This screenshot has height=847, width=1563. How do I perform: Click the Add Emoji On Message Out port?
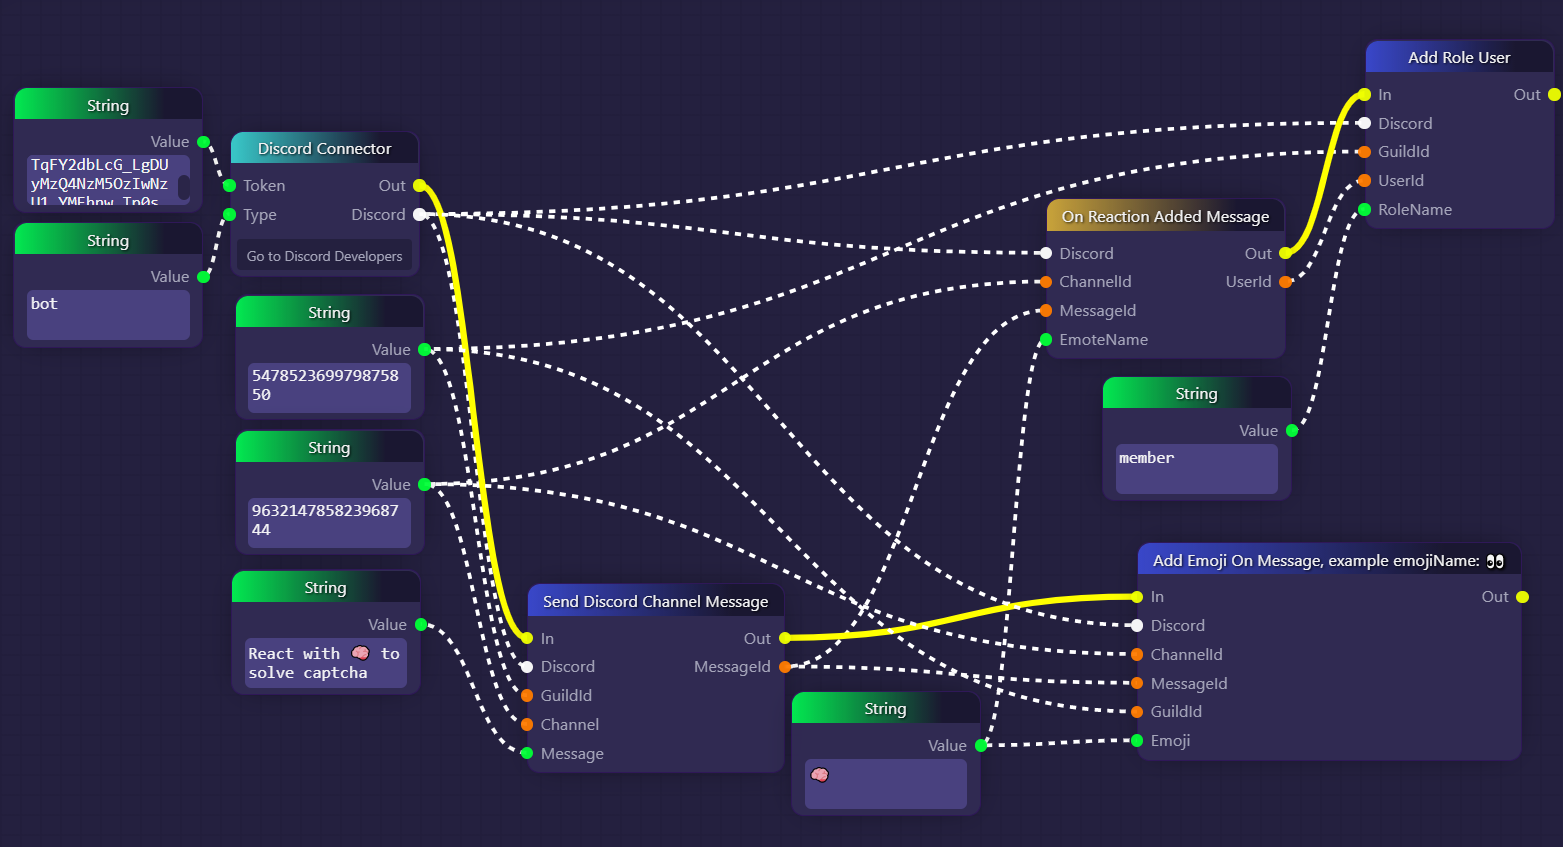(1522, 597)
